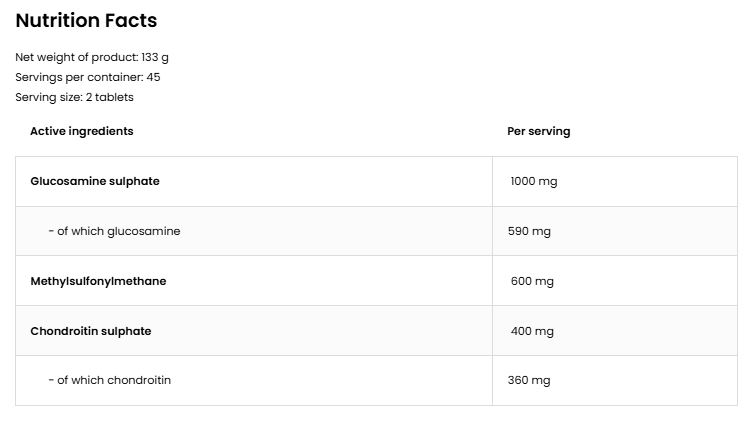The height and width of the screenshot is (425, 751).
Task: Click the word Facts in the title
Action: (131, 21)
